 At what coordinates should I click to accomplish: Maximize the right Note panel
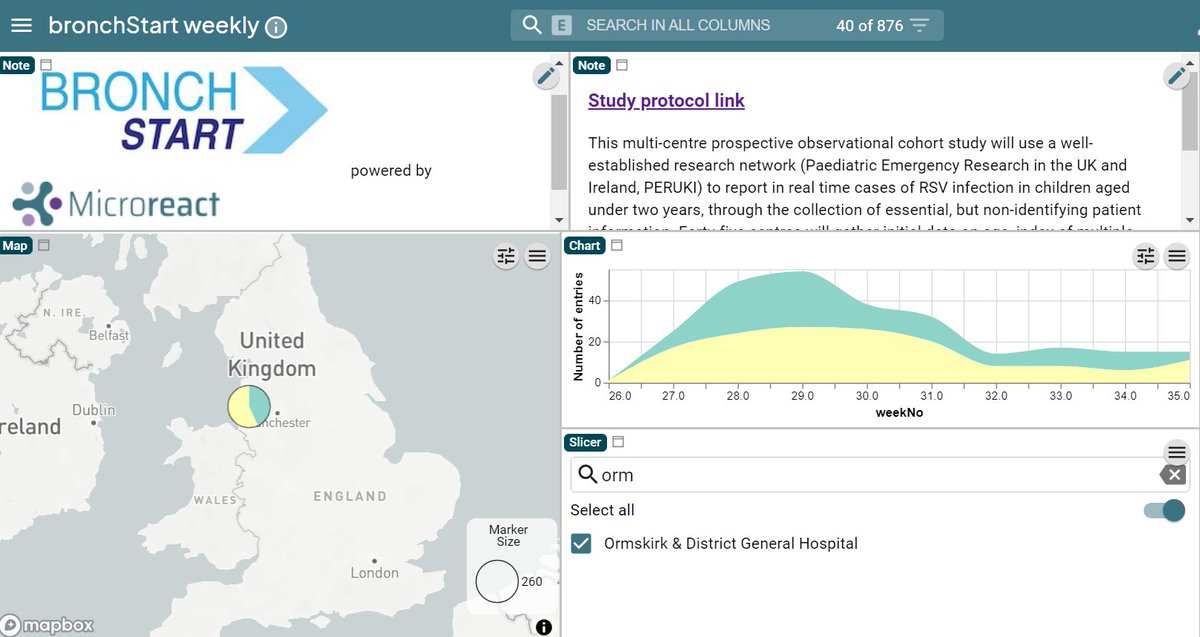[x=621, y=65]
